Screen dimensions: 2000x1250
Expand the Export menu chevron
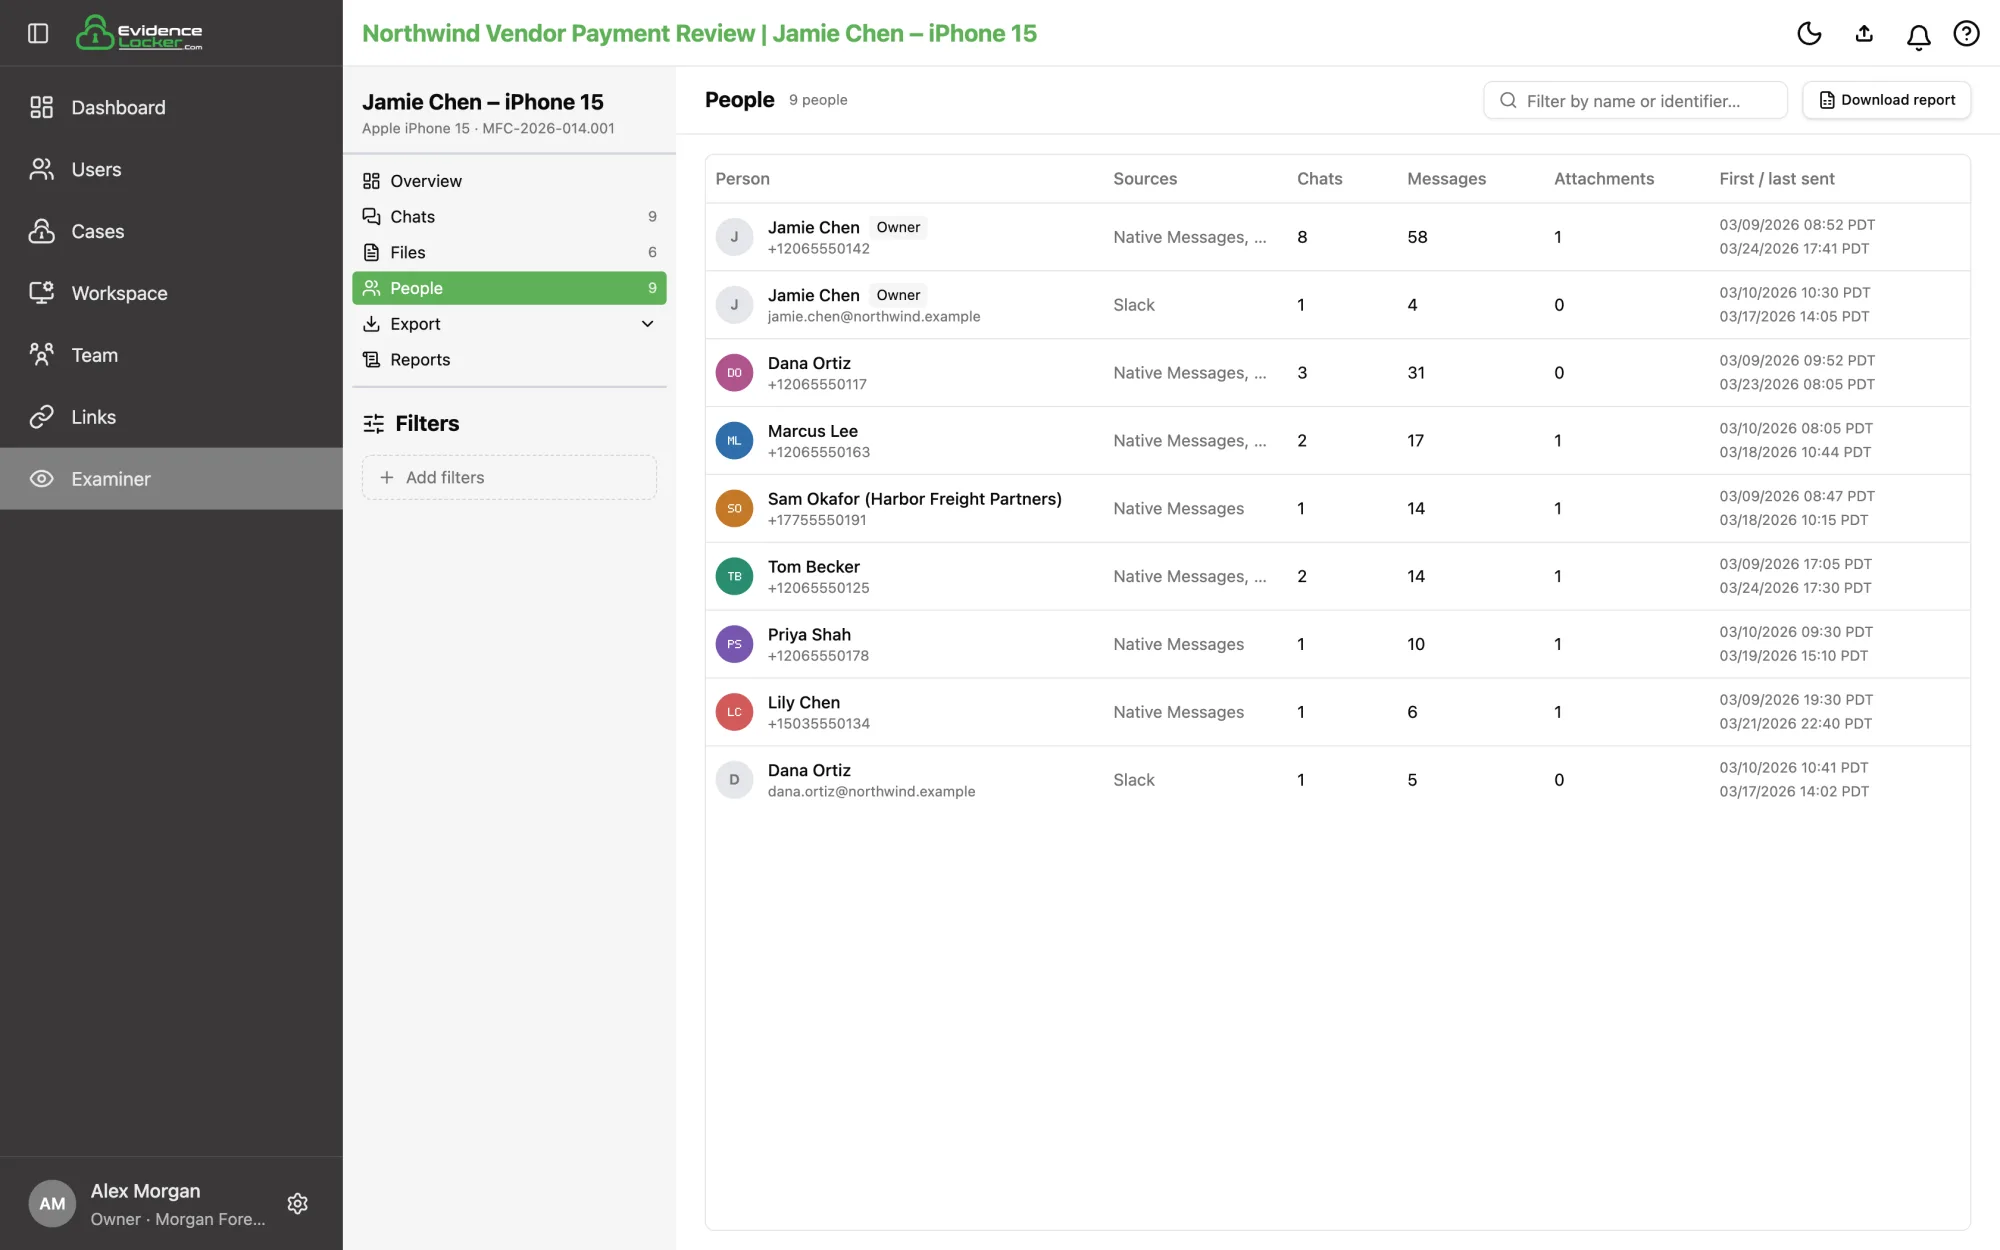point(647,324)
